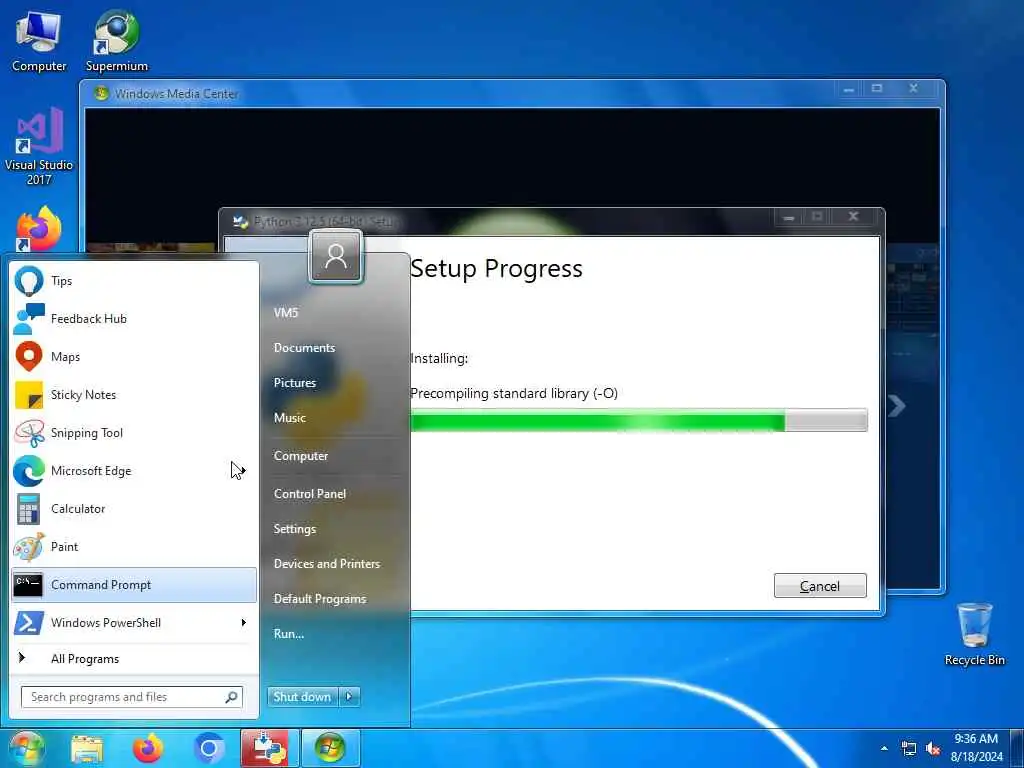Viewport: 1024px width, 768px height.
Task: Launch Feedback Hub from Start menu
Action: [x=134, y=319]
